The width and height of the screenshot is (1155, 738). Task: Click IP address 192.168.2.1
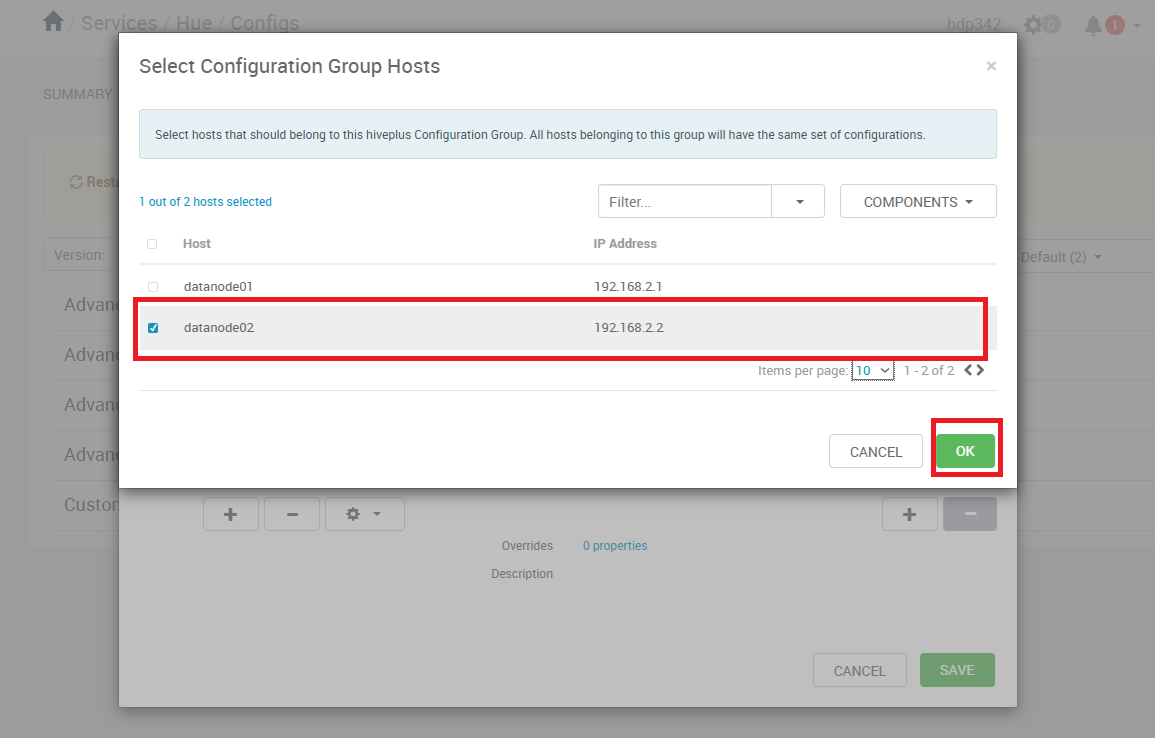coord(628,287)
